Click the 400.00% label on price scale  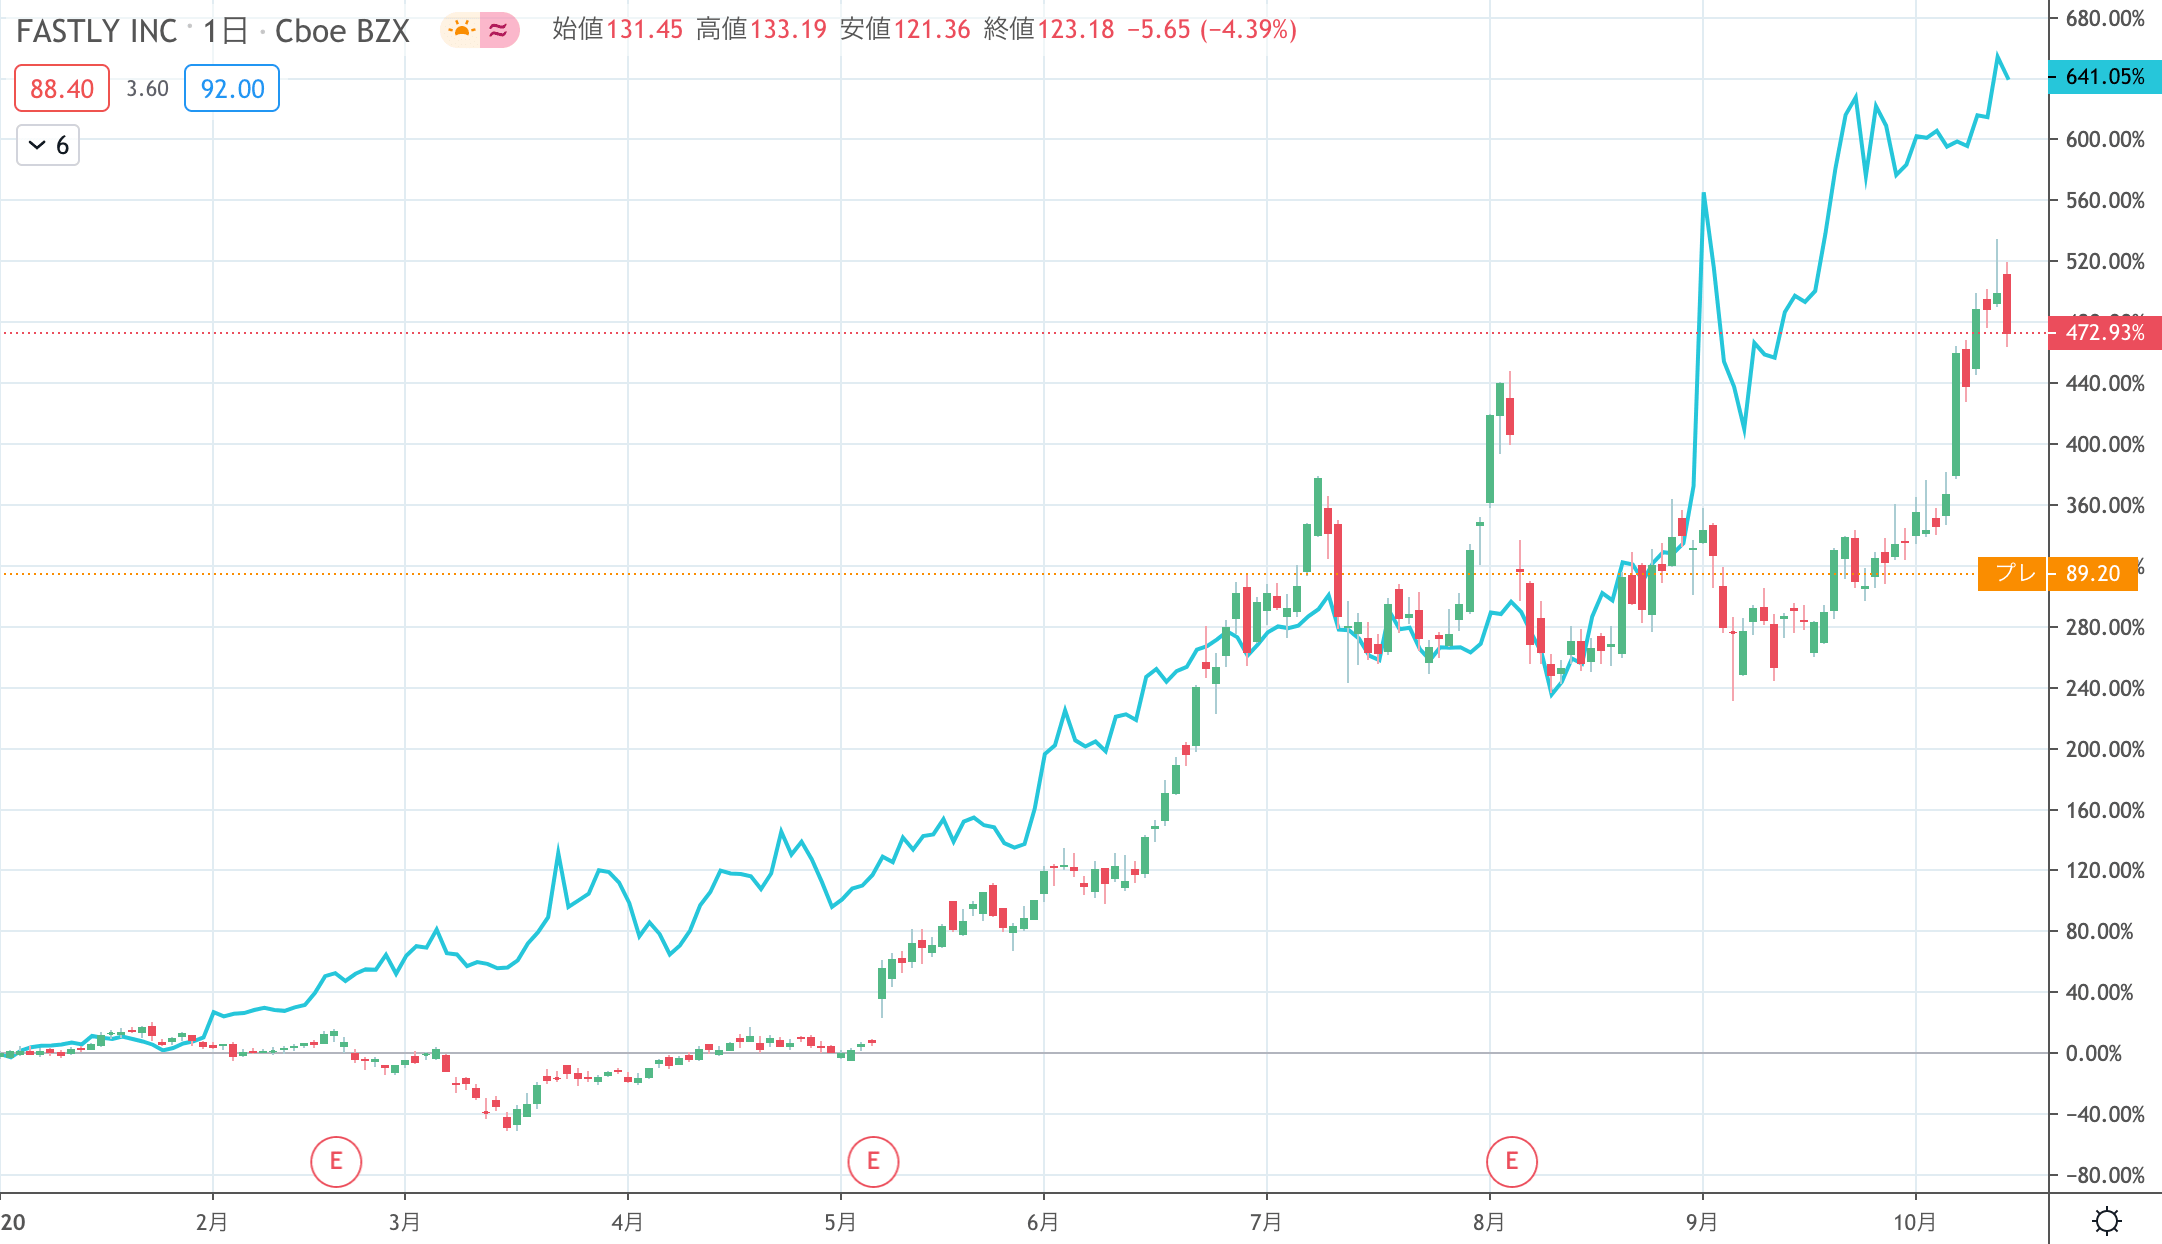point(2105,444)
